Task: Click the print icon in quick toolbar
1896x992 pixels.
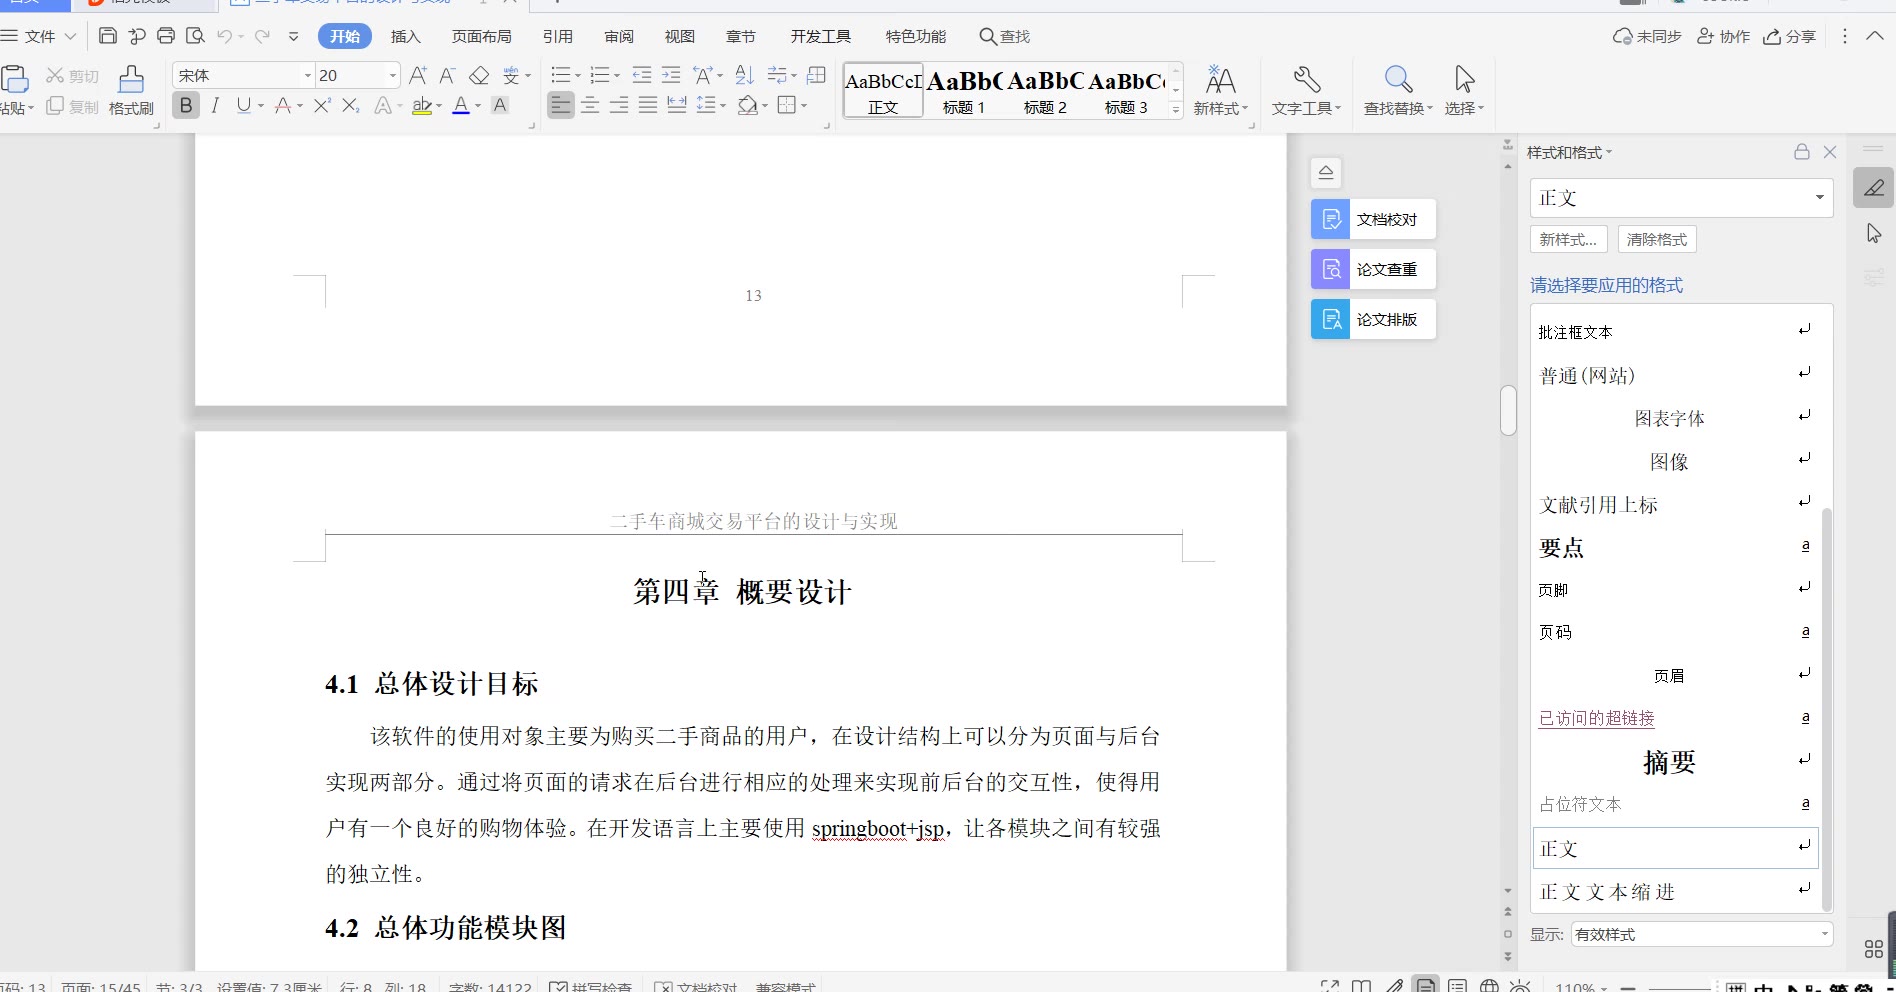Action: coord(166,36)
